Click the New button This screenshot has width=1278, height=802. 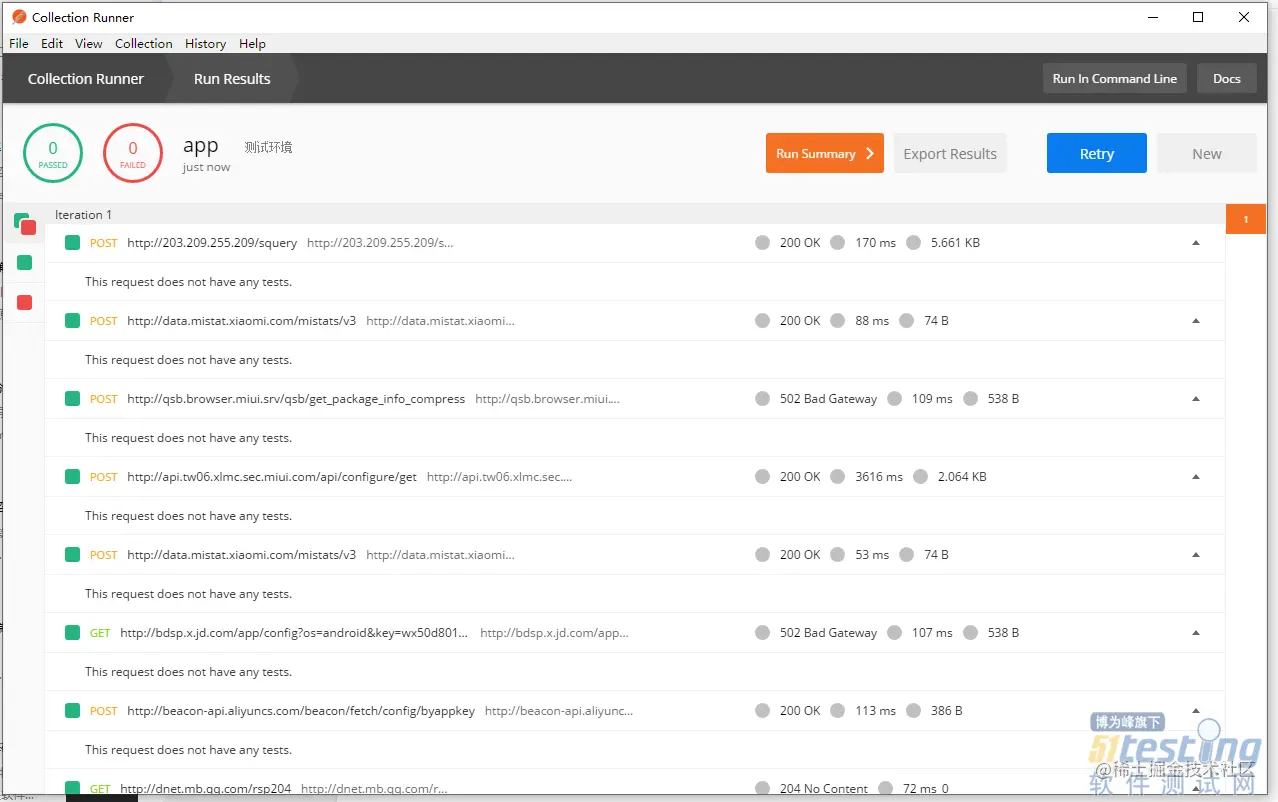[x=1207, y=153]
